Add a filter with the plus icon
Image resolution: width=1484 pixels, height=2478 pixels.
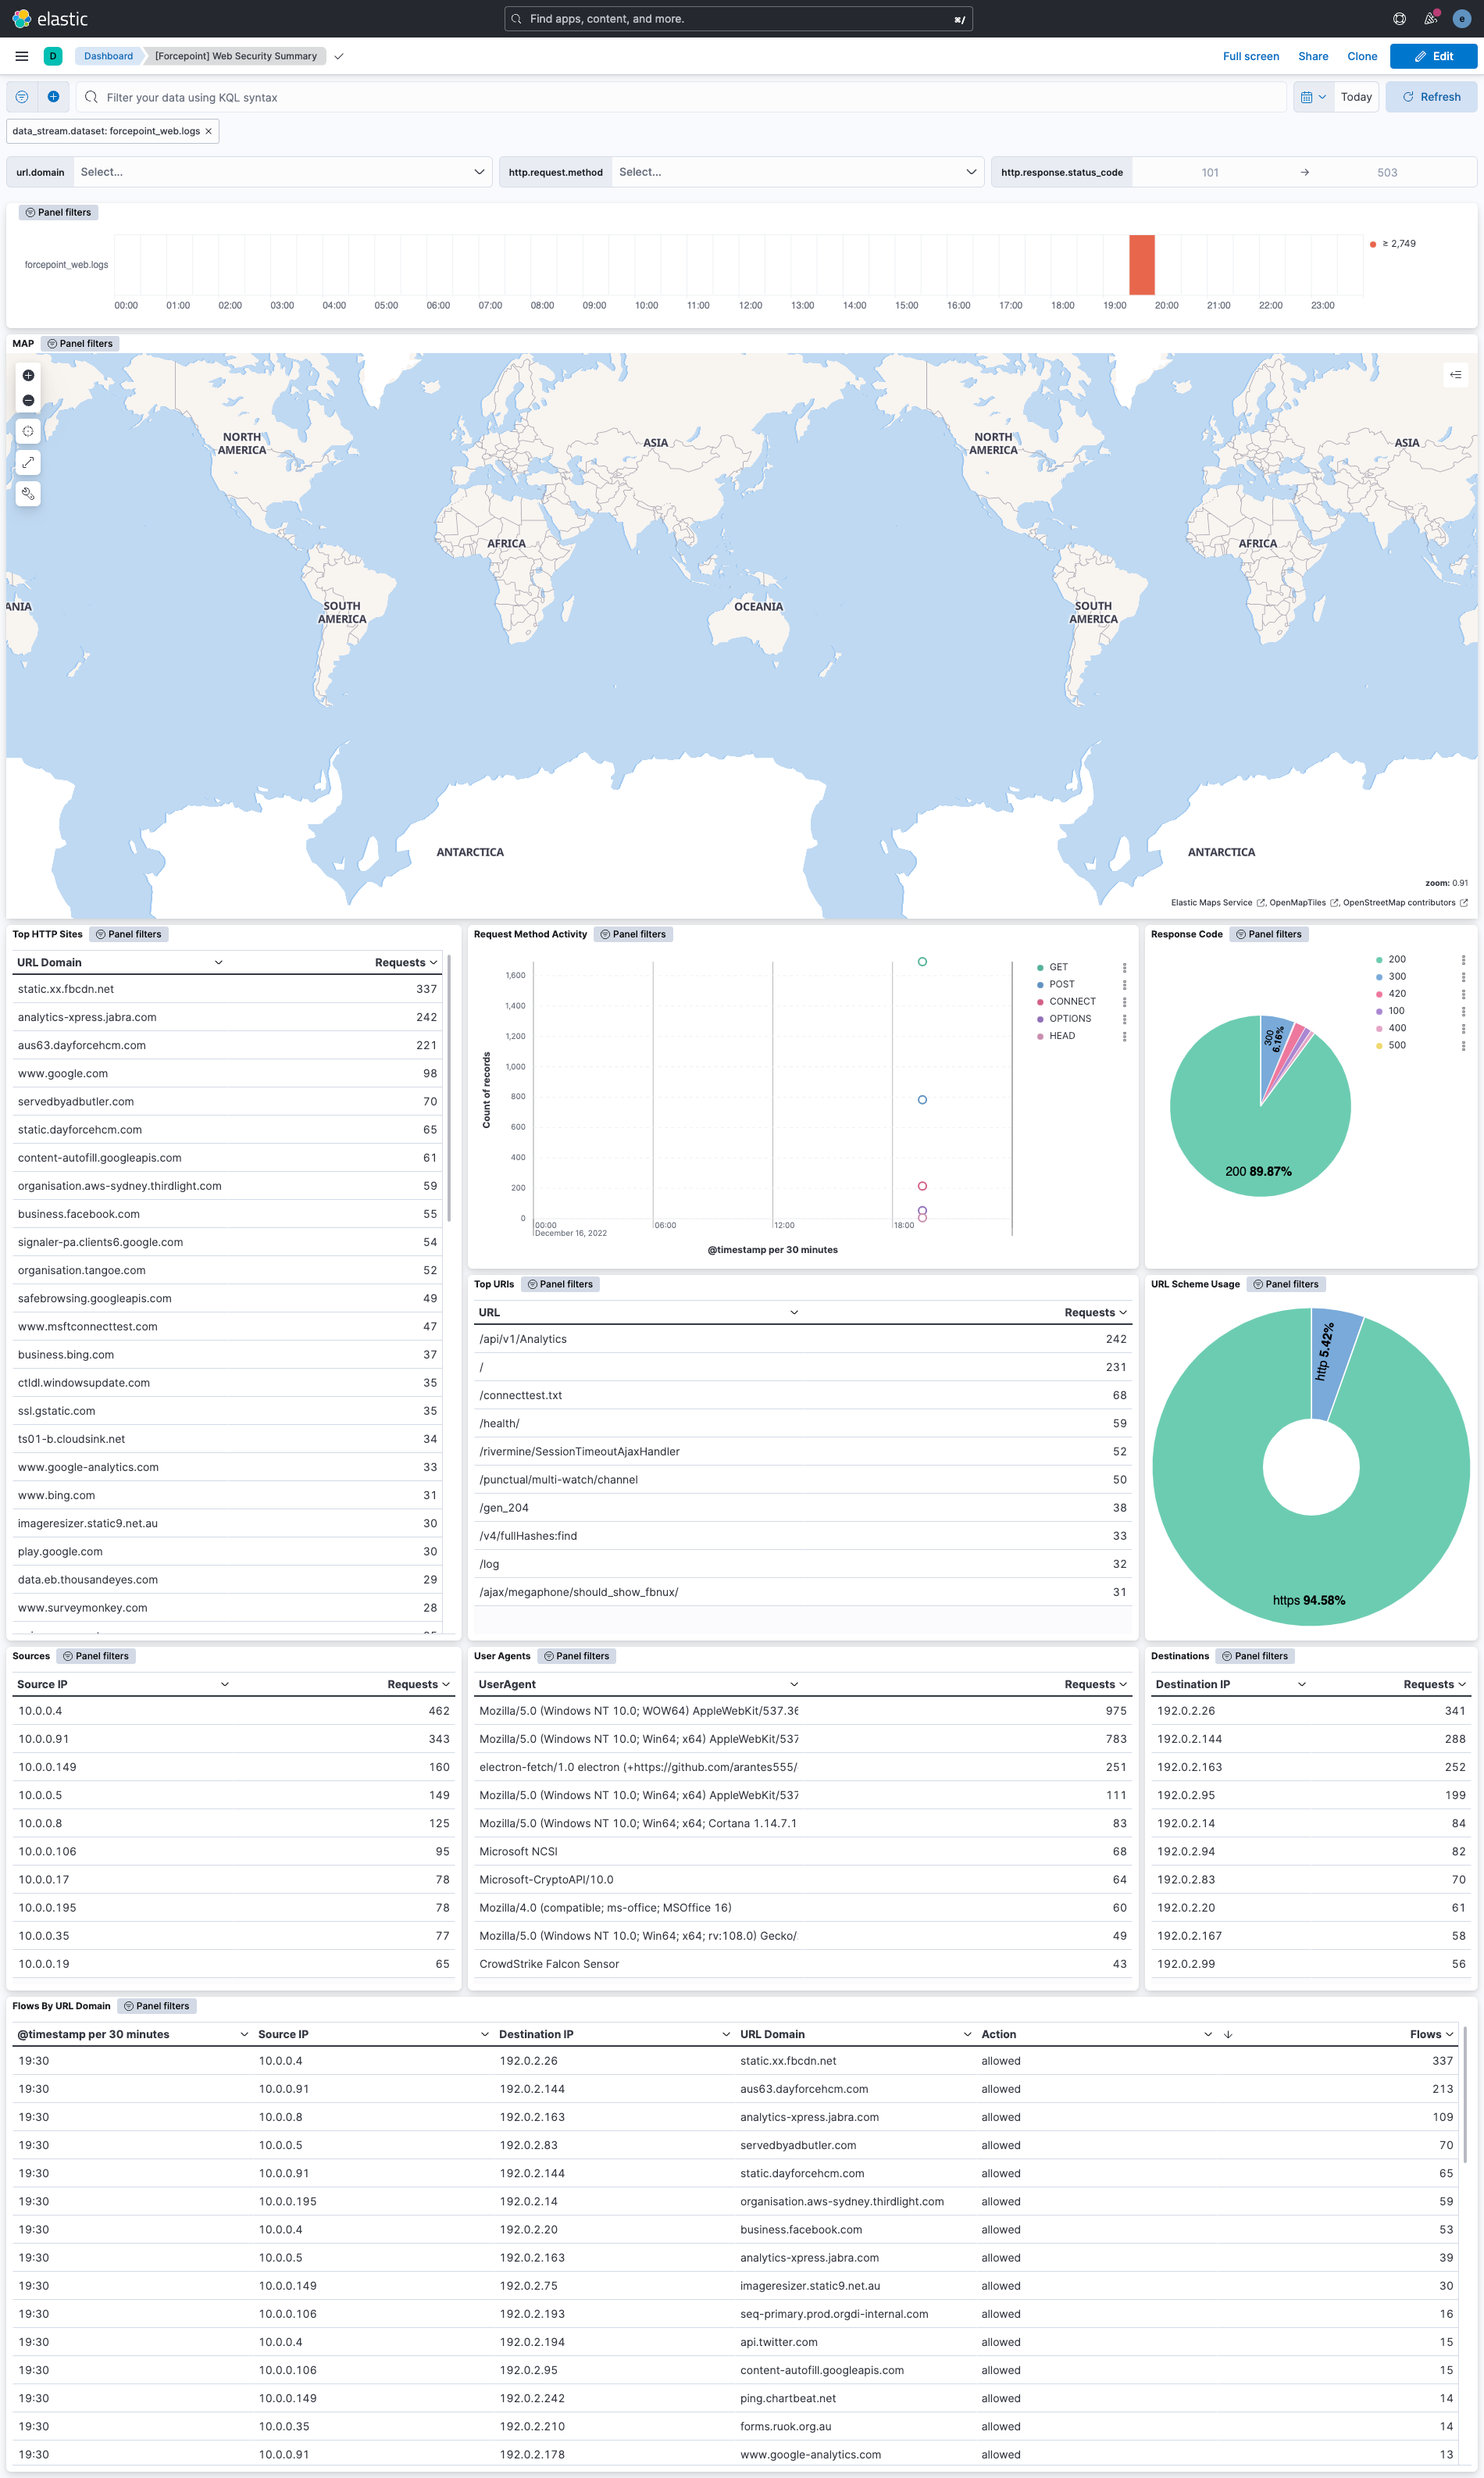(x=53, y=97)
